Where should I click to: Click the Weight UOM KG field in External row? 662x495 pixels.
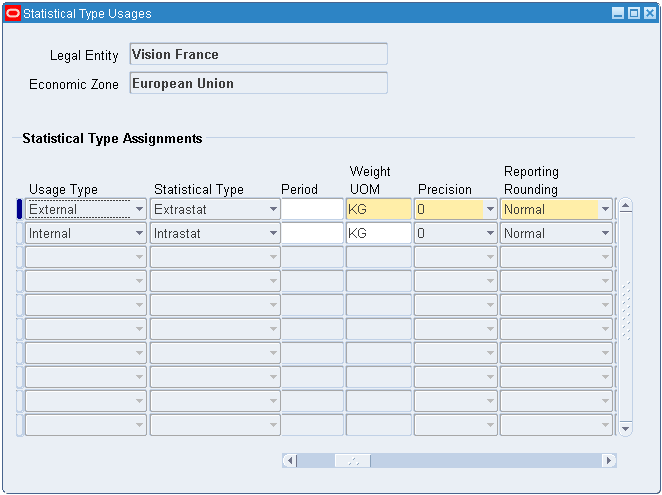pyautogui.click(x=378, y=209)
